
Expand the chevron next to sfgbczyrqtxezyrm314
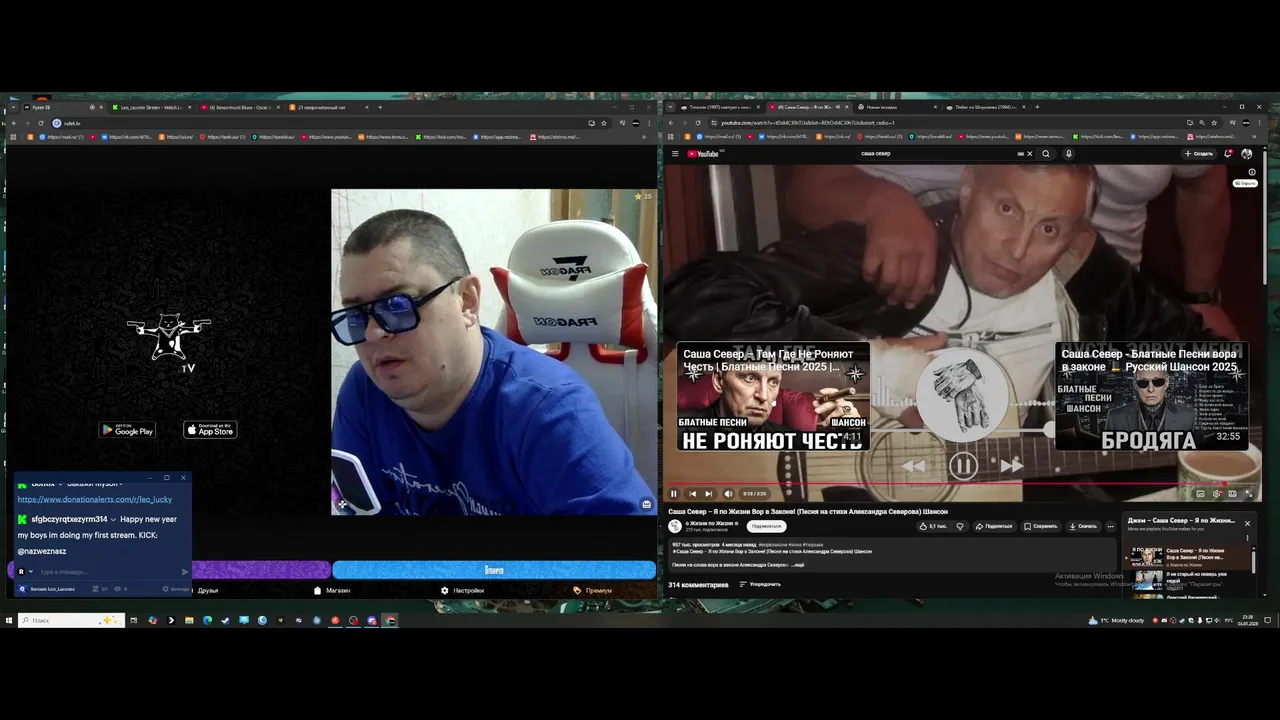point(113,519)
